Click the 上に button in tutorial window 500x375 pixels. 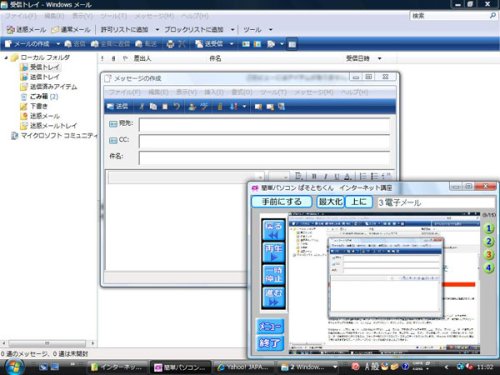(x=359, y=202)
